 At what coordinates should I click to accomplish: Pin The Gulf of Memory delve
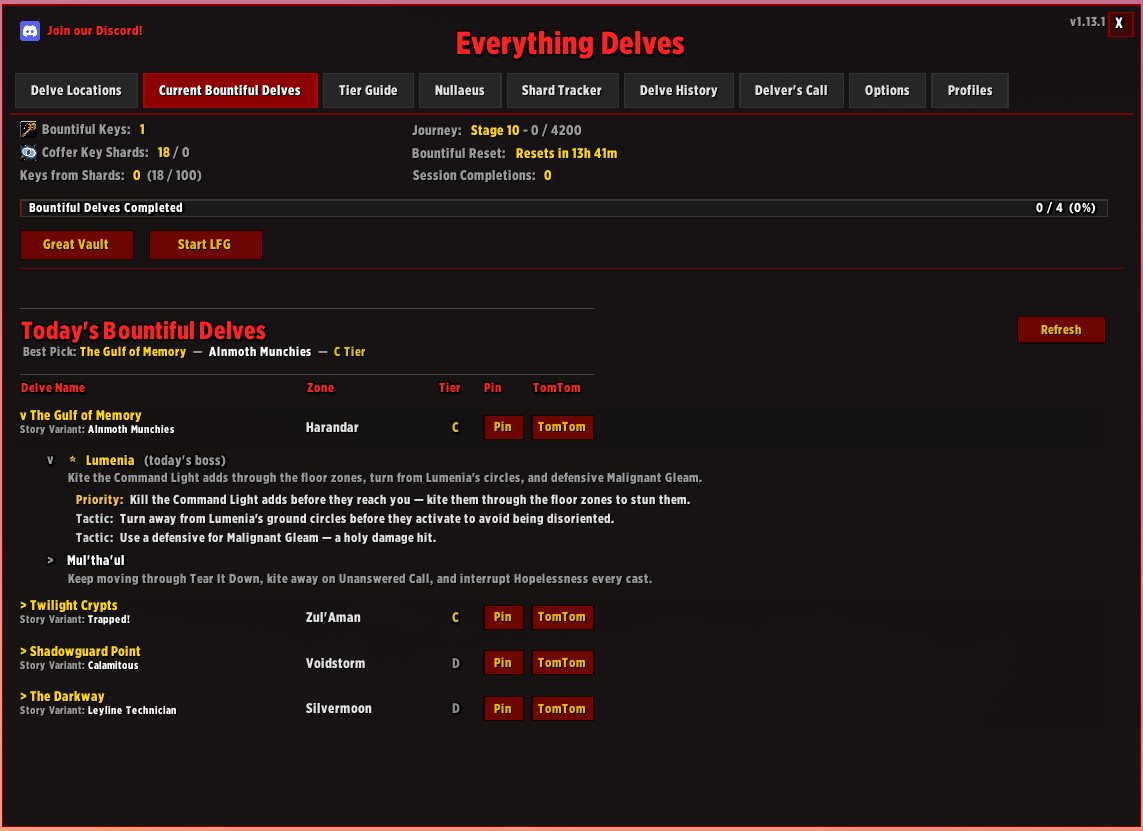click(503, 427)
